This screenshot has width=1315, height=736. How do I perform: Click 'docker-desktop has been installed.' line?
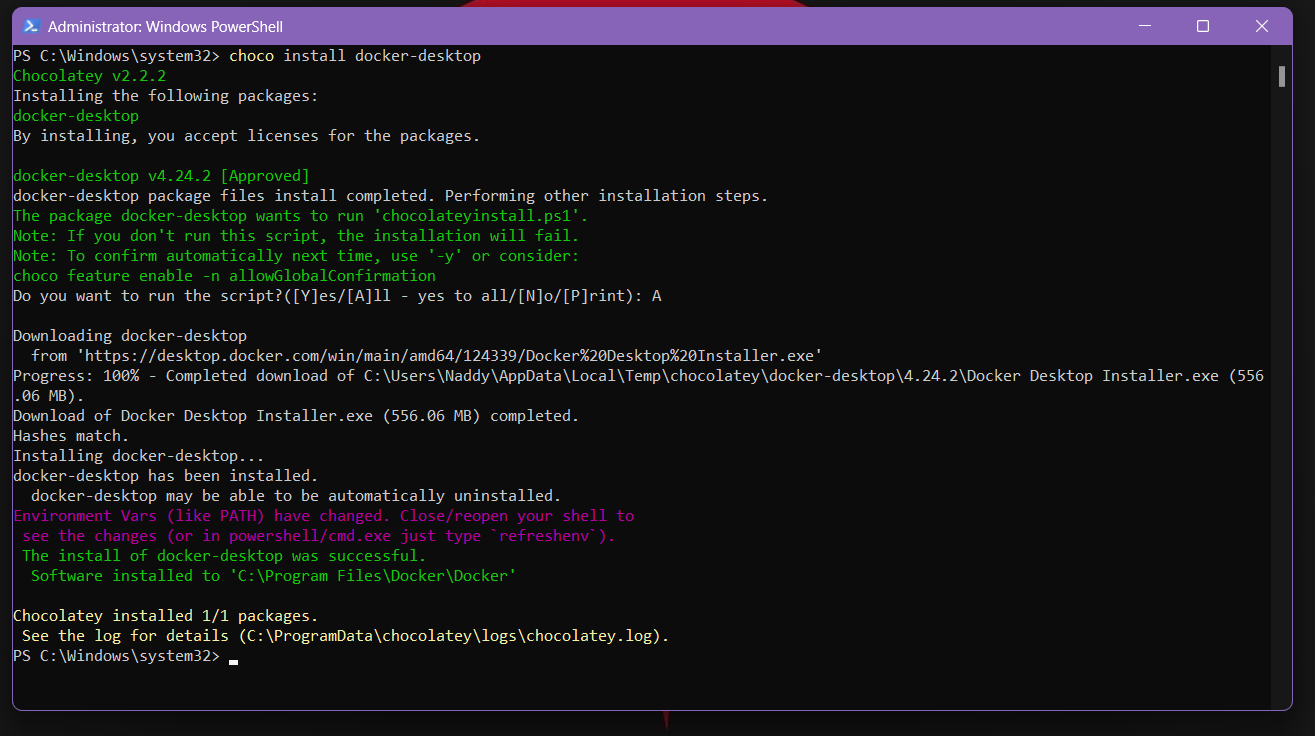point(165,476)
